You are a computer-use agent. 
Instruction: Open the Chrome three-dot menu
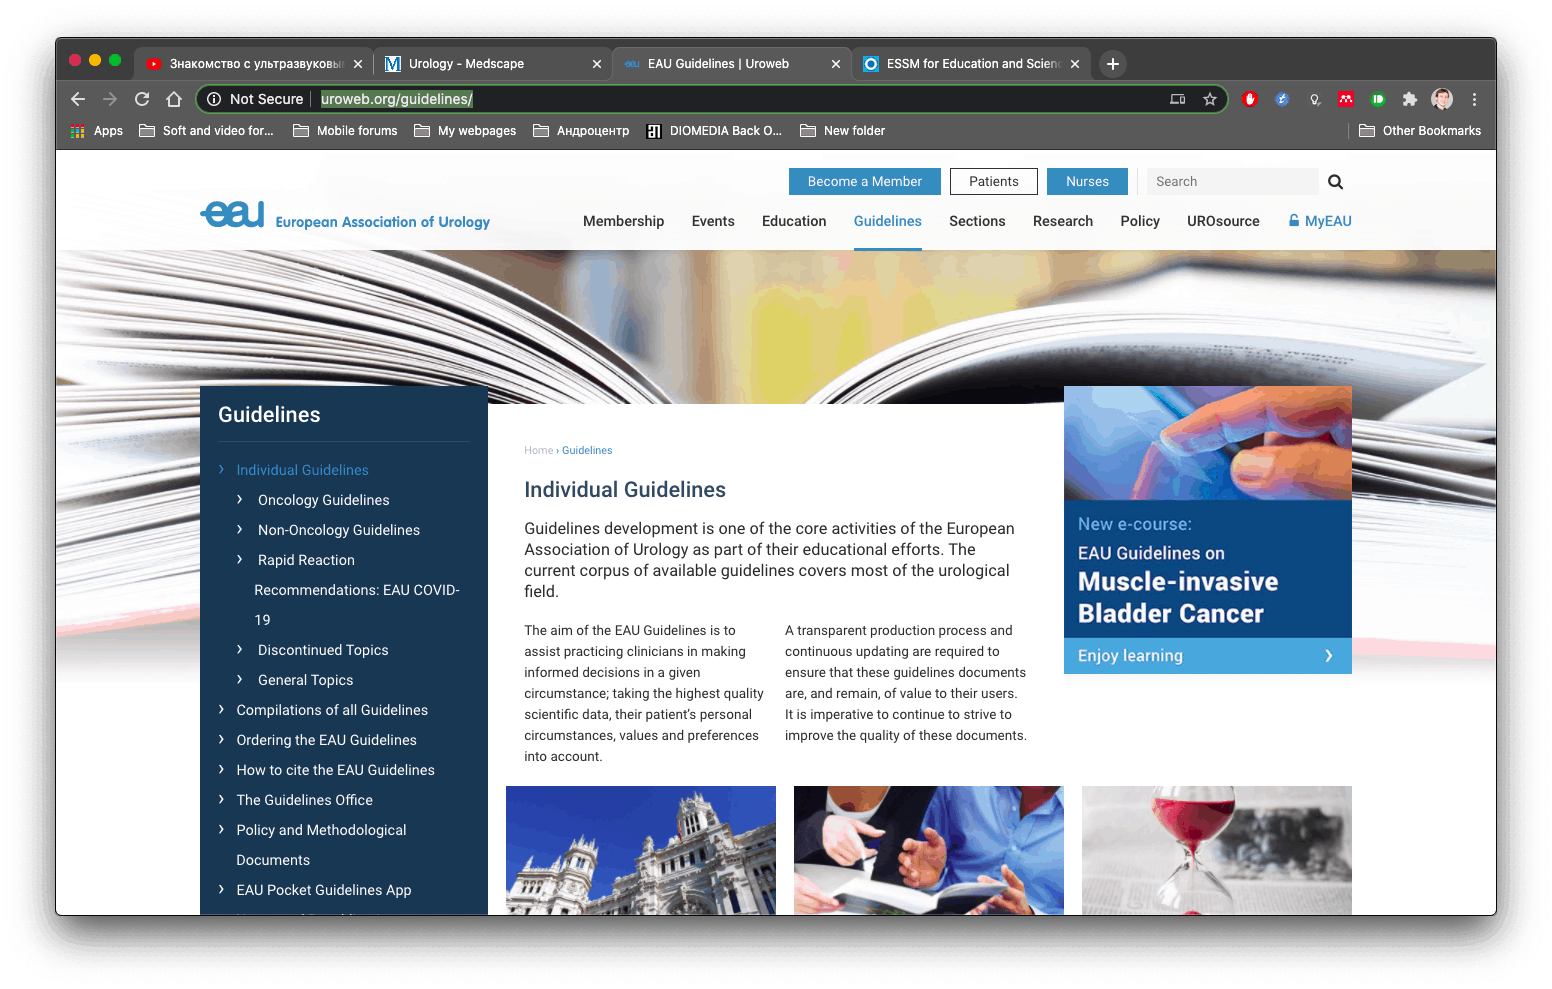click(1474, 99)
